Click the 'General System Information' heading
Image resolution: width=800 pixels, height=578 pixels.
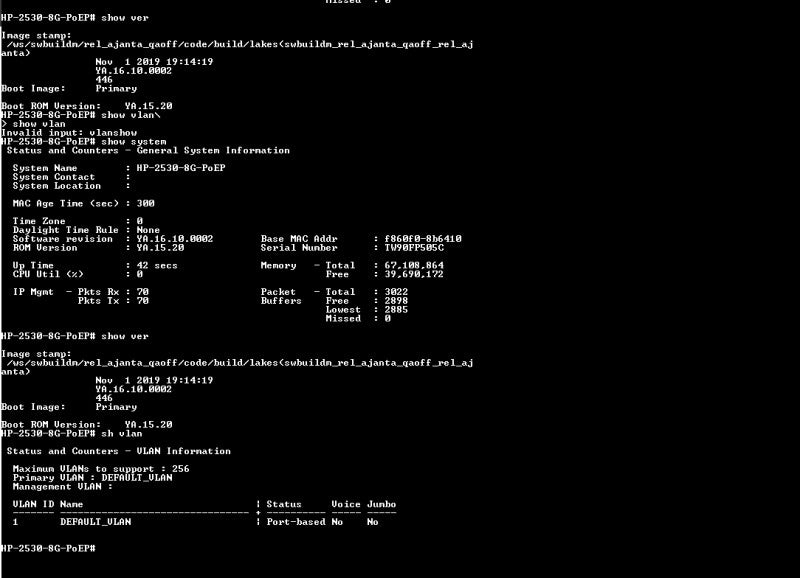(213, 150)
